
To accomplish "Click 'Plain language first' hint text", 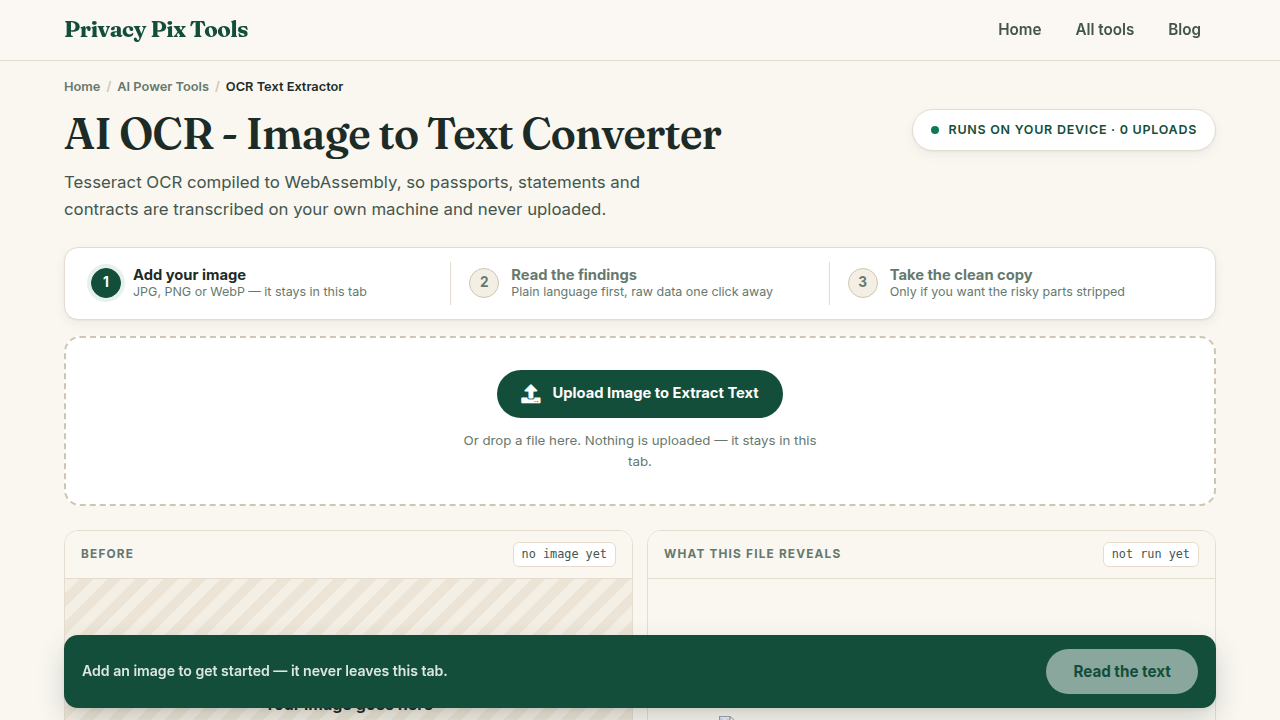I will click(x=642, y=292).
